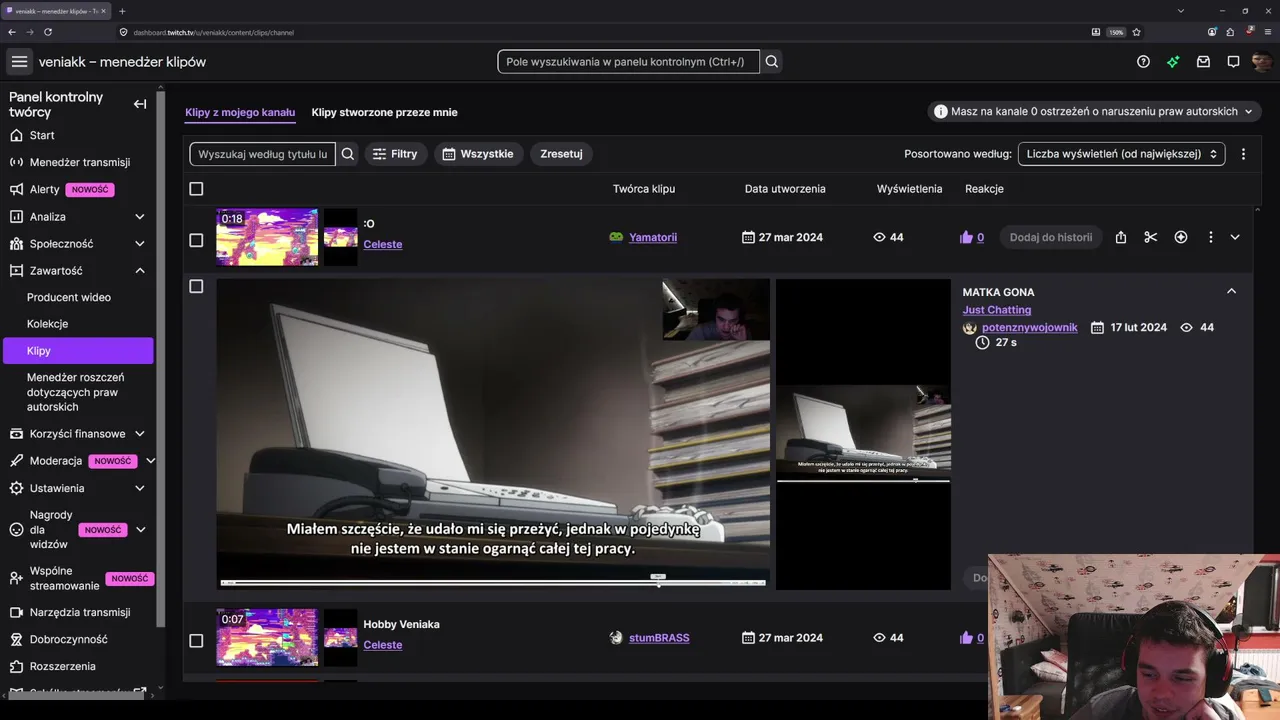Open the ":O" clip thumbnail
Screen dimensions: 1280x720
coord(267,237)
